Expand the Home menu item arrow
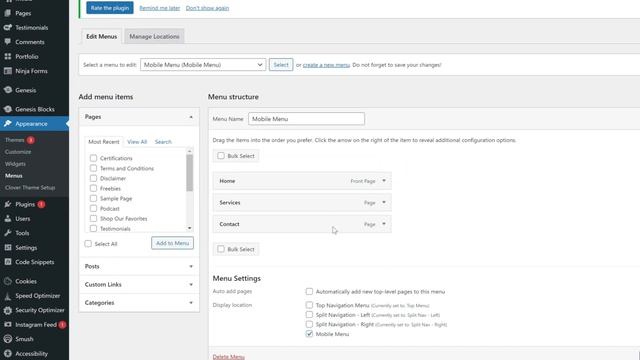The height and width of the screenshot is (360, 640). click(384, 181)
